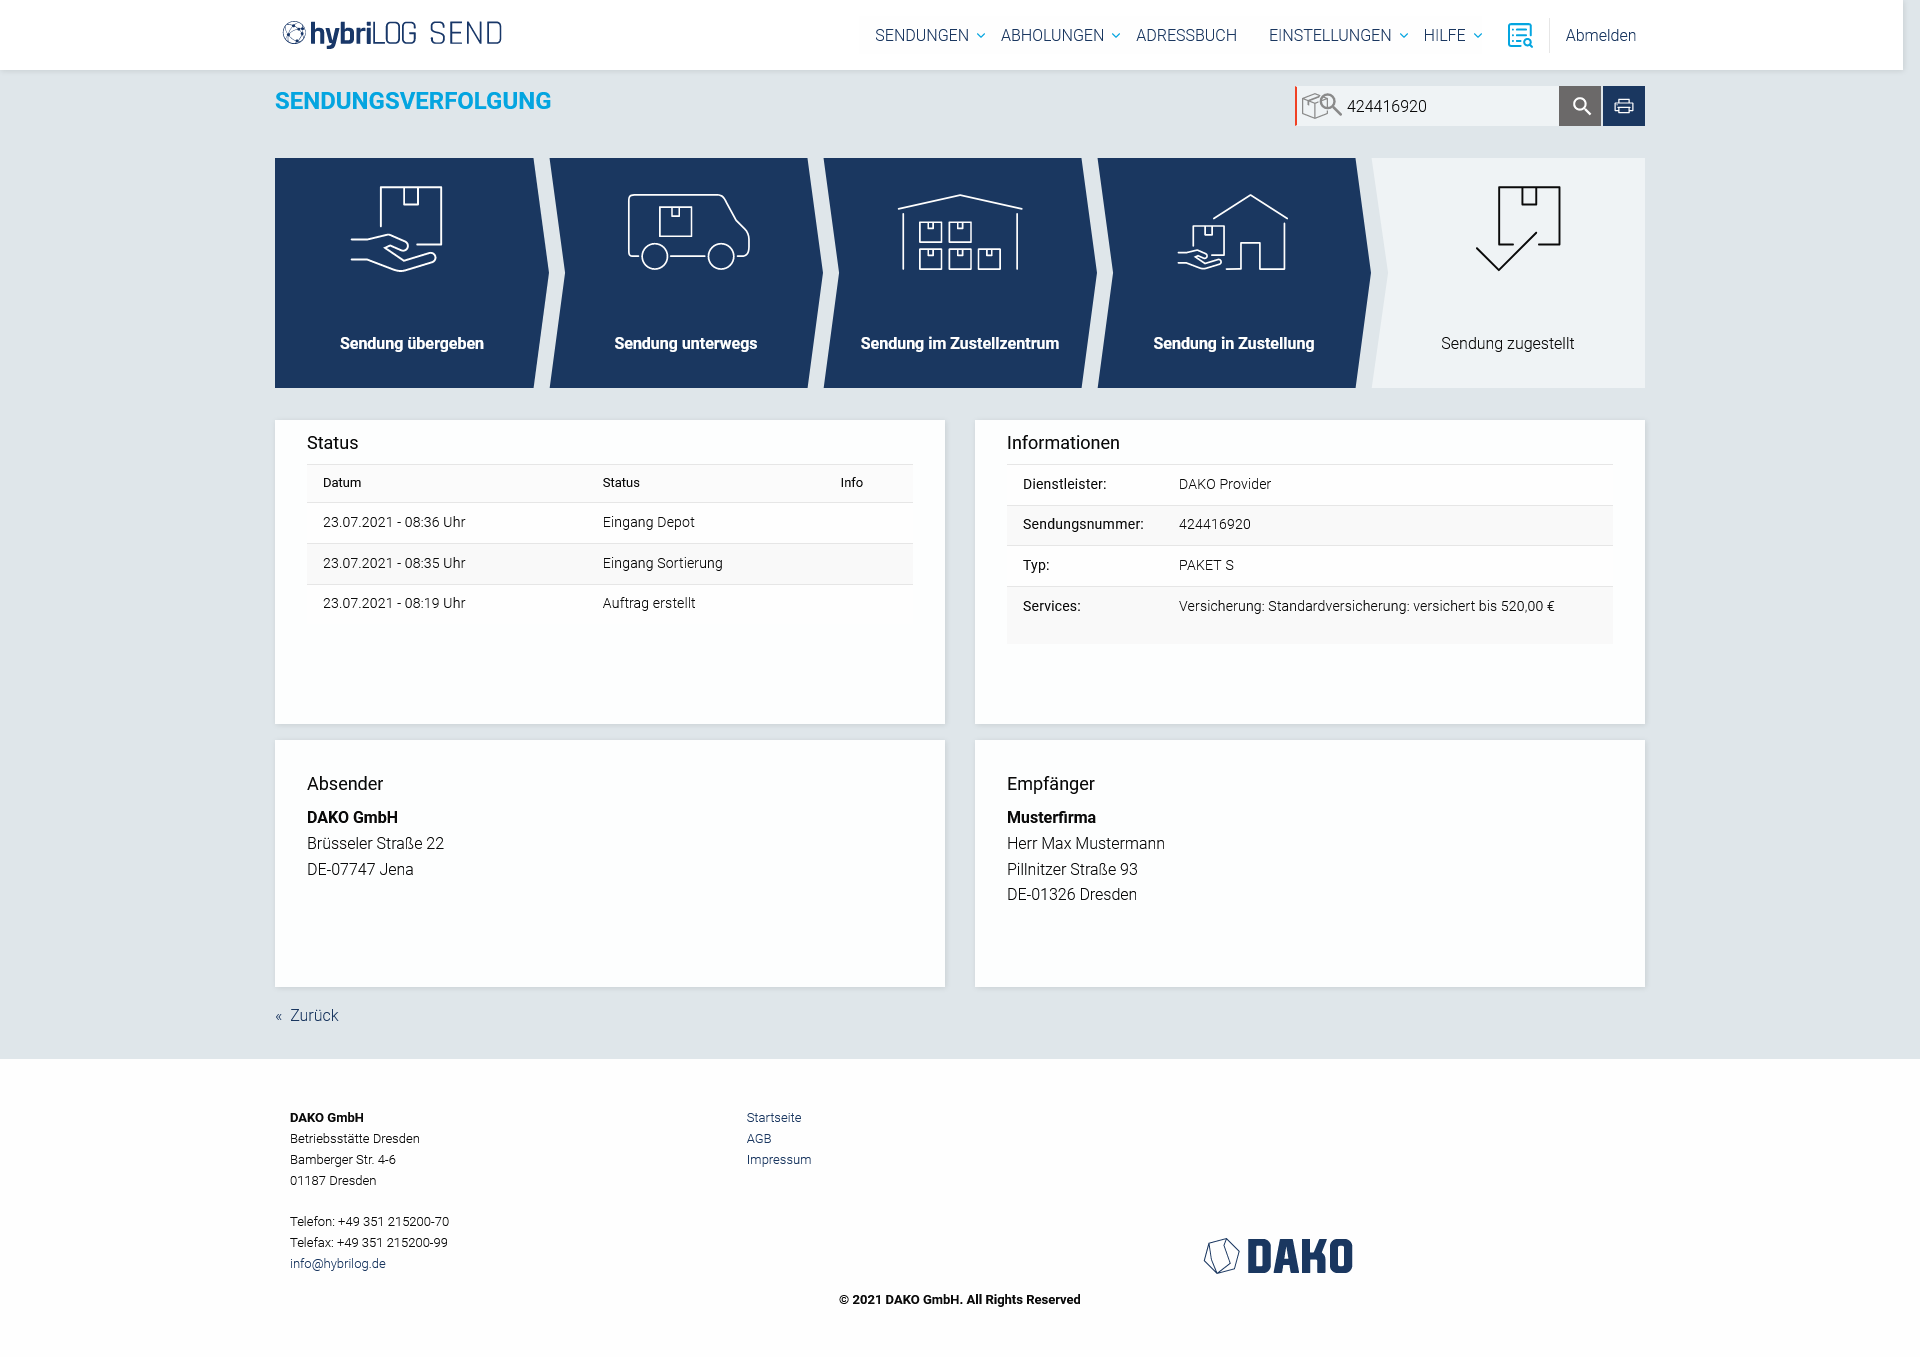Click the 'Eingang Sortierung' status row

click(610, 564)
